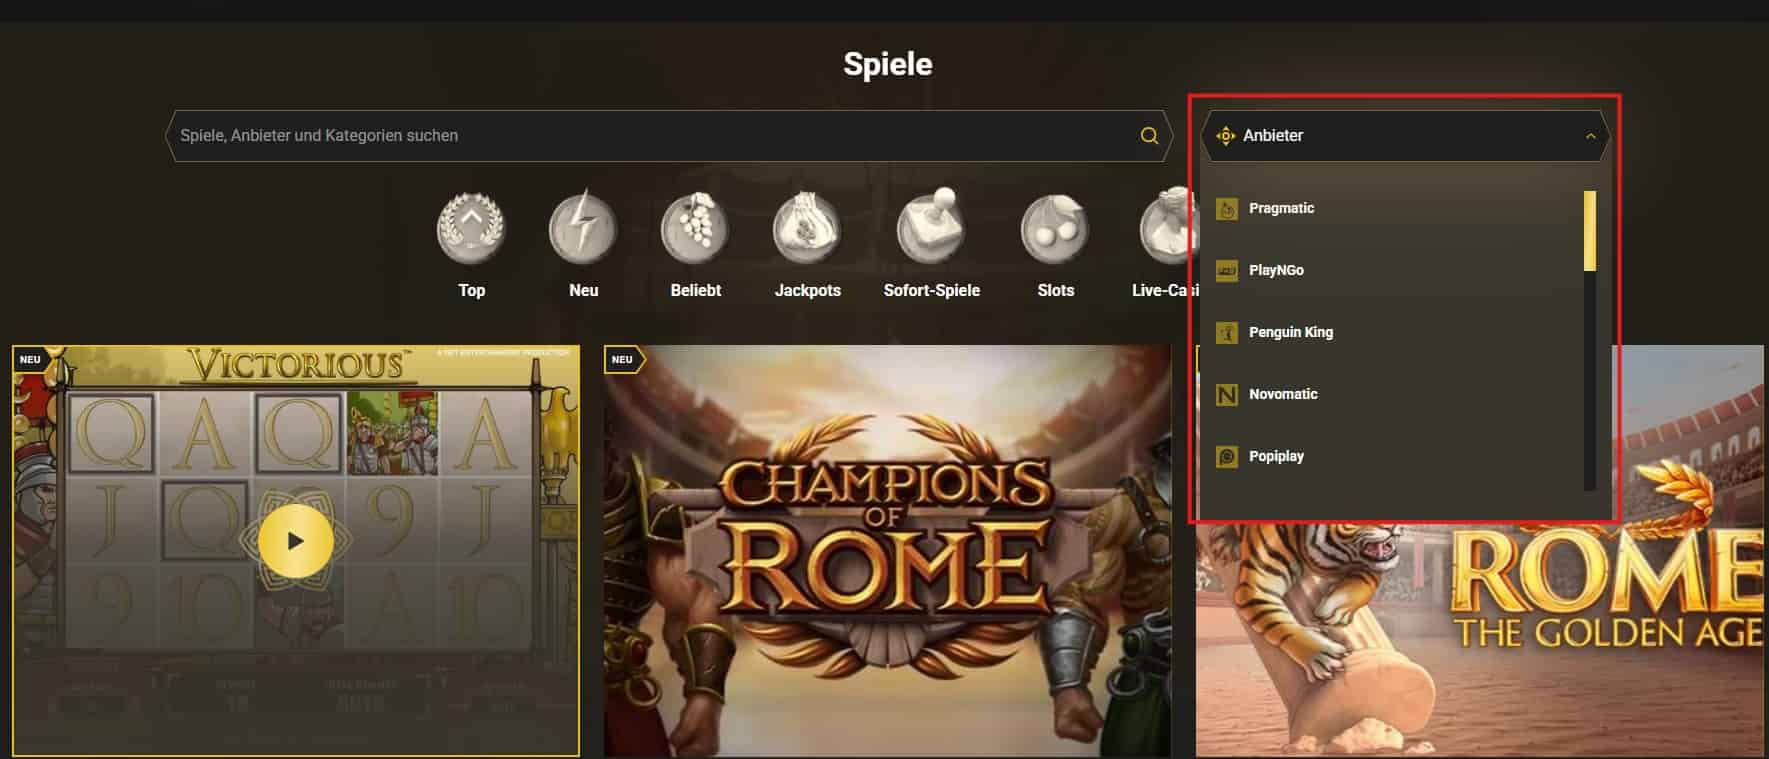Screen dimensions: 1769x759
Task: Click the search magnifier icon
Action: (1149, 136)
